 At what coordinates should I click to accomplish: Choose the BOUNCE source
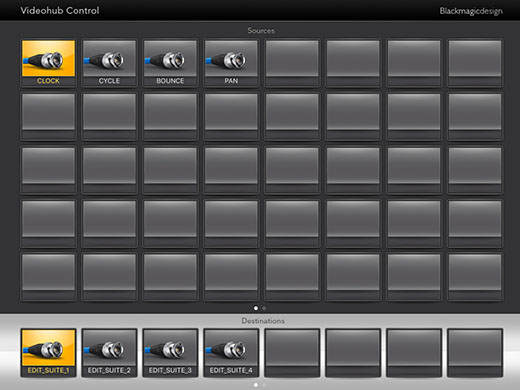(170, 63)
